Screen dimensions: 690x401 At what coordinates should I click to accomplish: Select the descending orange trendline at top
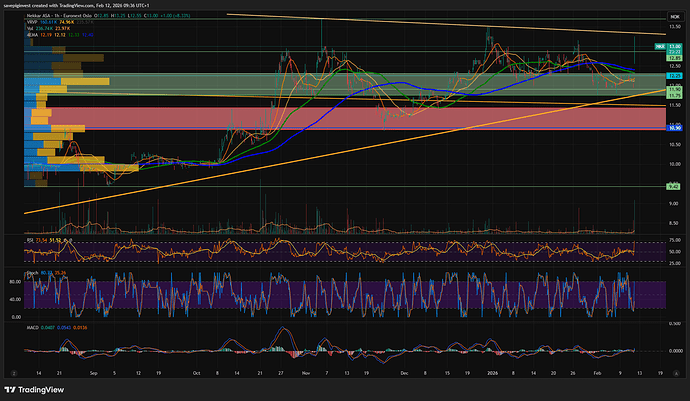[x=400, y=24]
